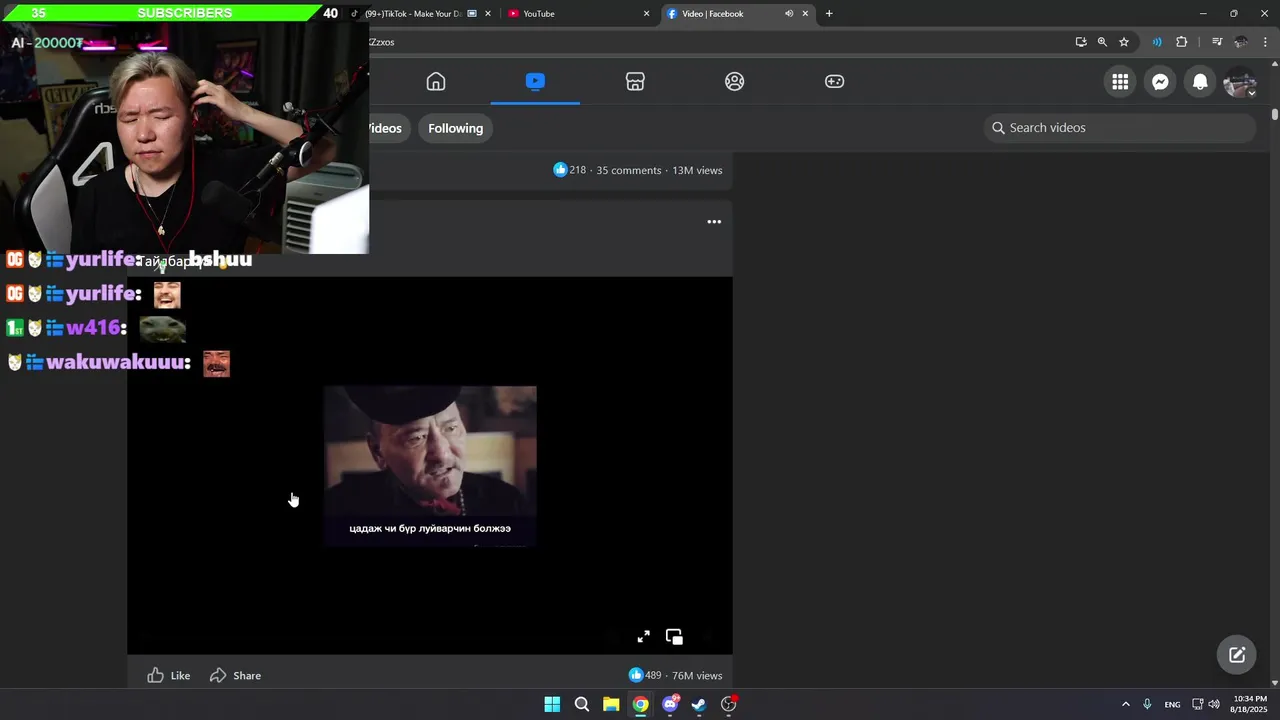Click install app icon in address bar
The image size is (1280, 720).
coord(1081,42)
